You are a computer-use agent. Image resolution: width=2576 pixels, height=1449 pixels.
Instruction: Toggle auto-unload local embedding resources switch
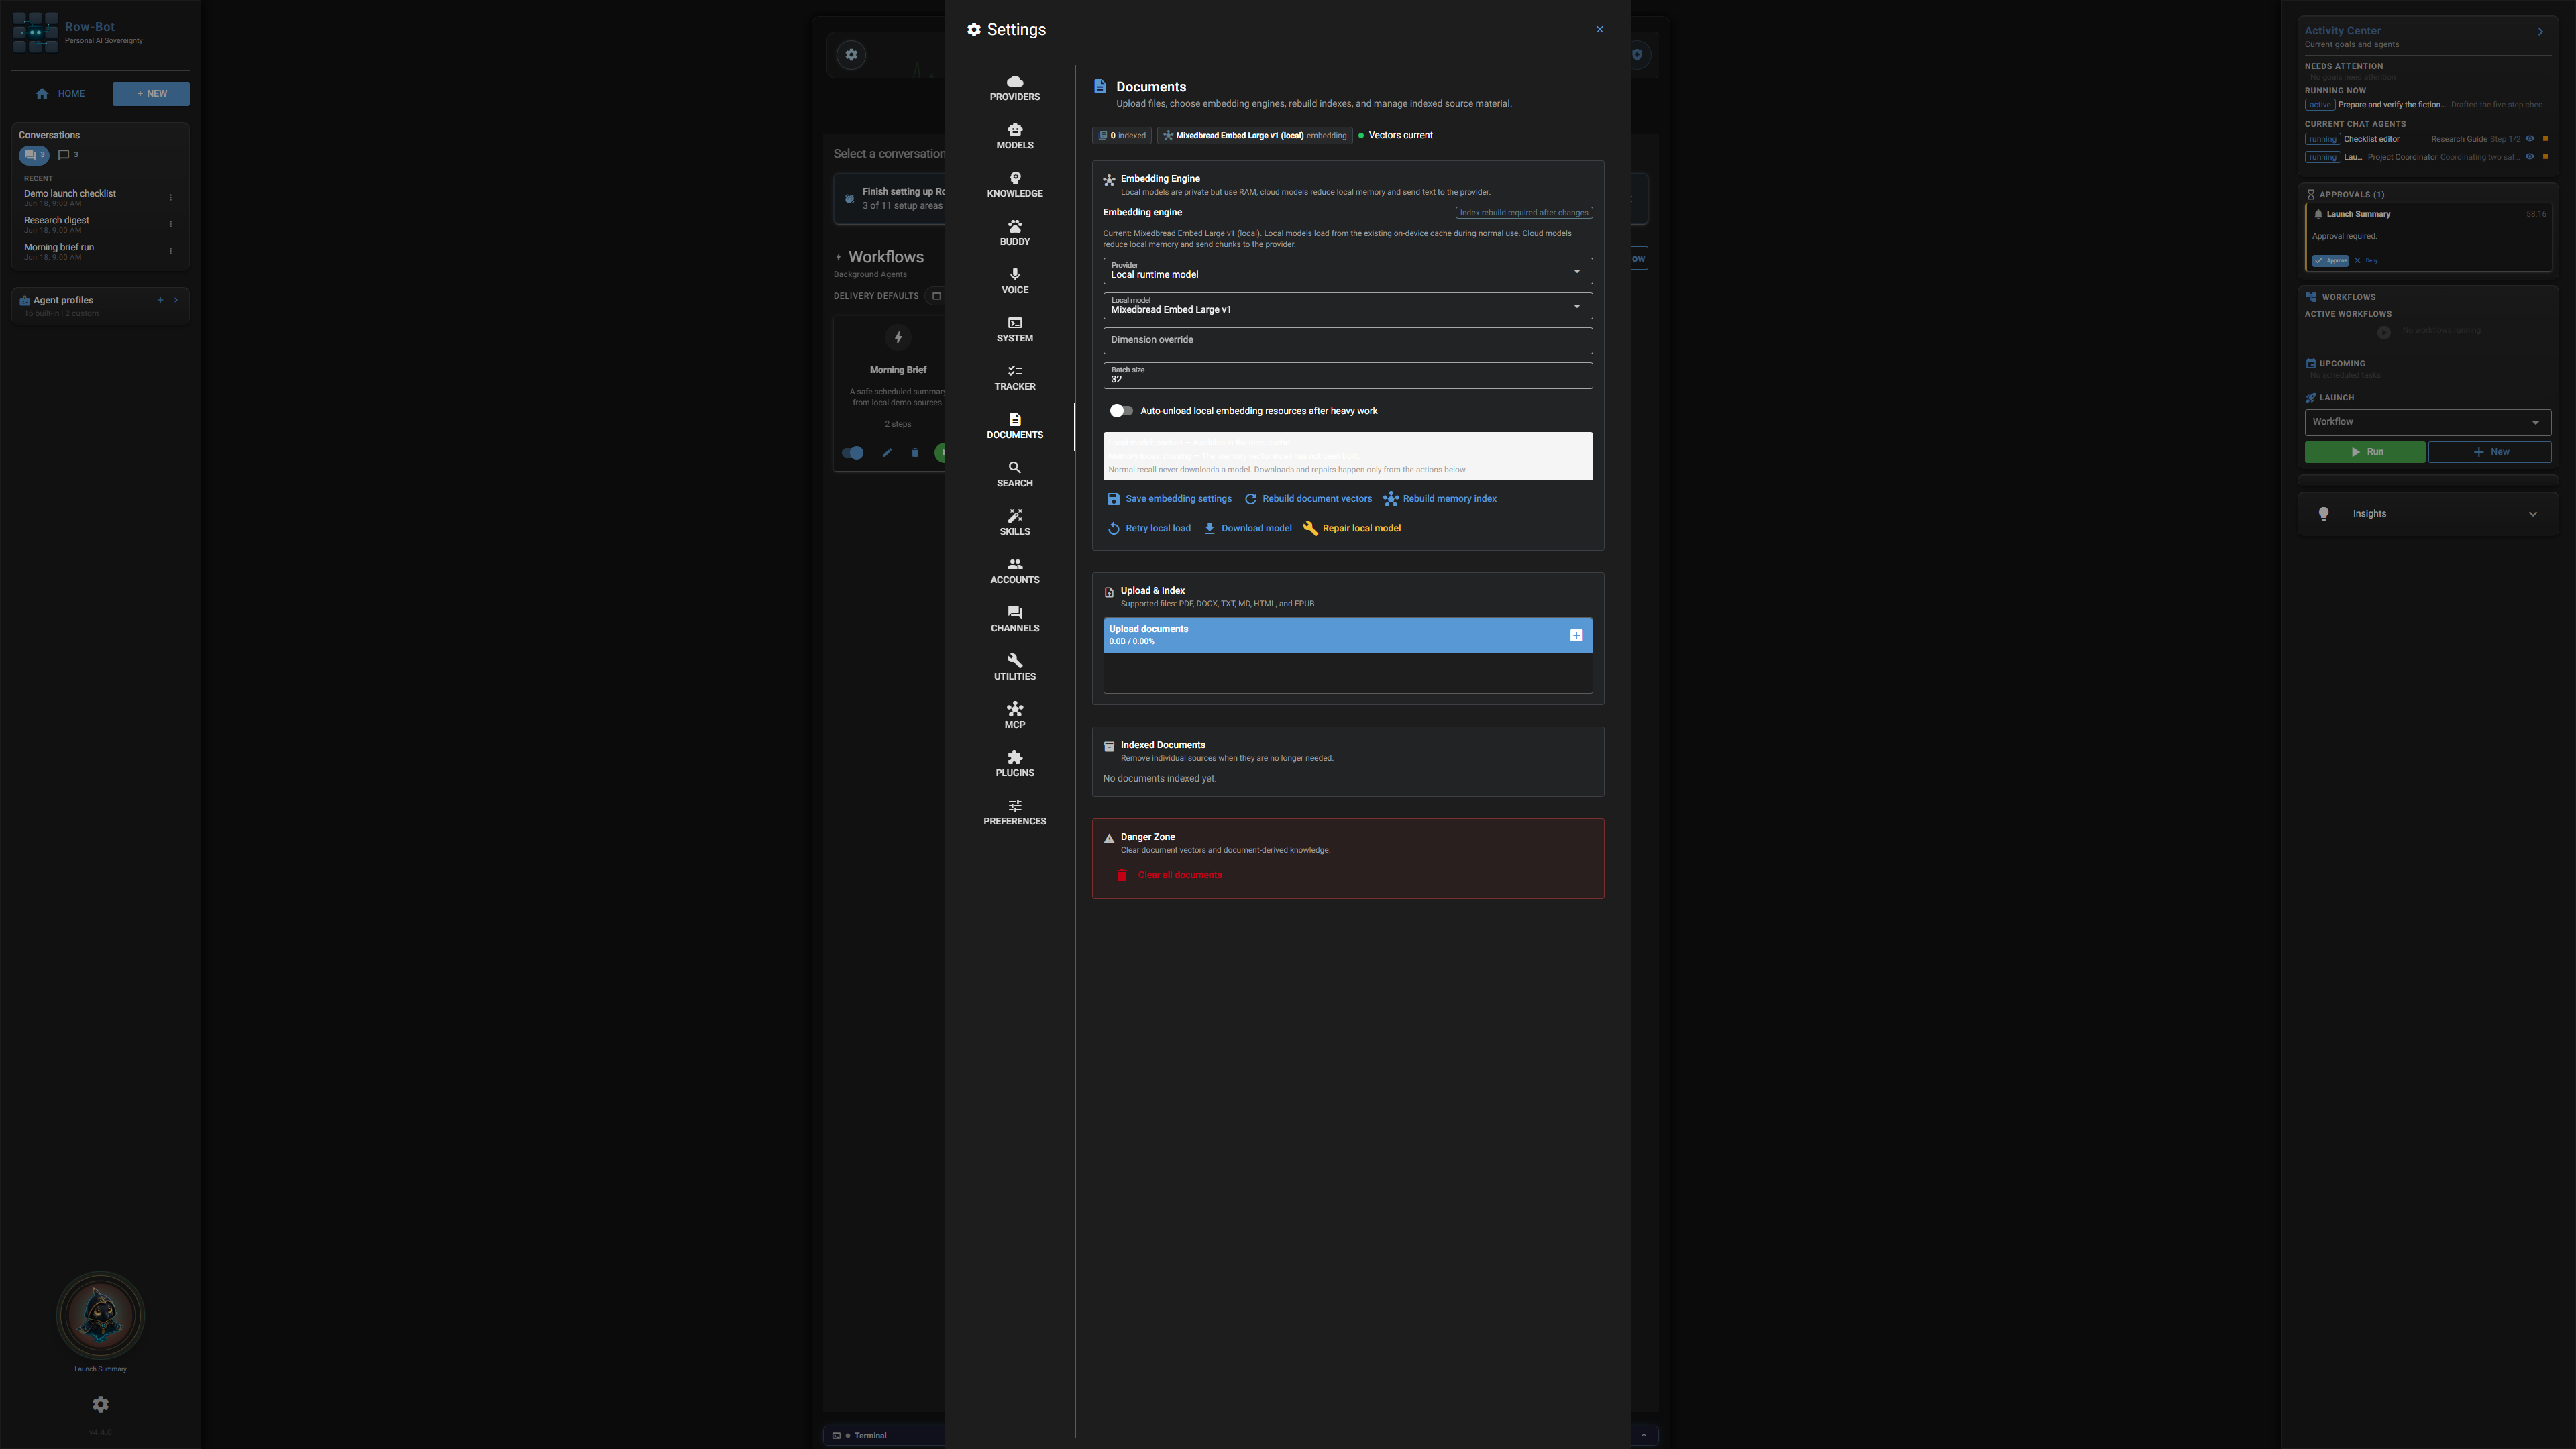coord(1120,411)
